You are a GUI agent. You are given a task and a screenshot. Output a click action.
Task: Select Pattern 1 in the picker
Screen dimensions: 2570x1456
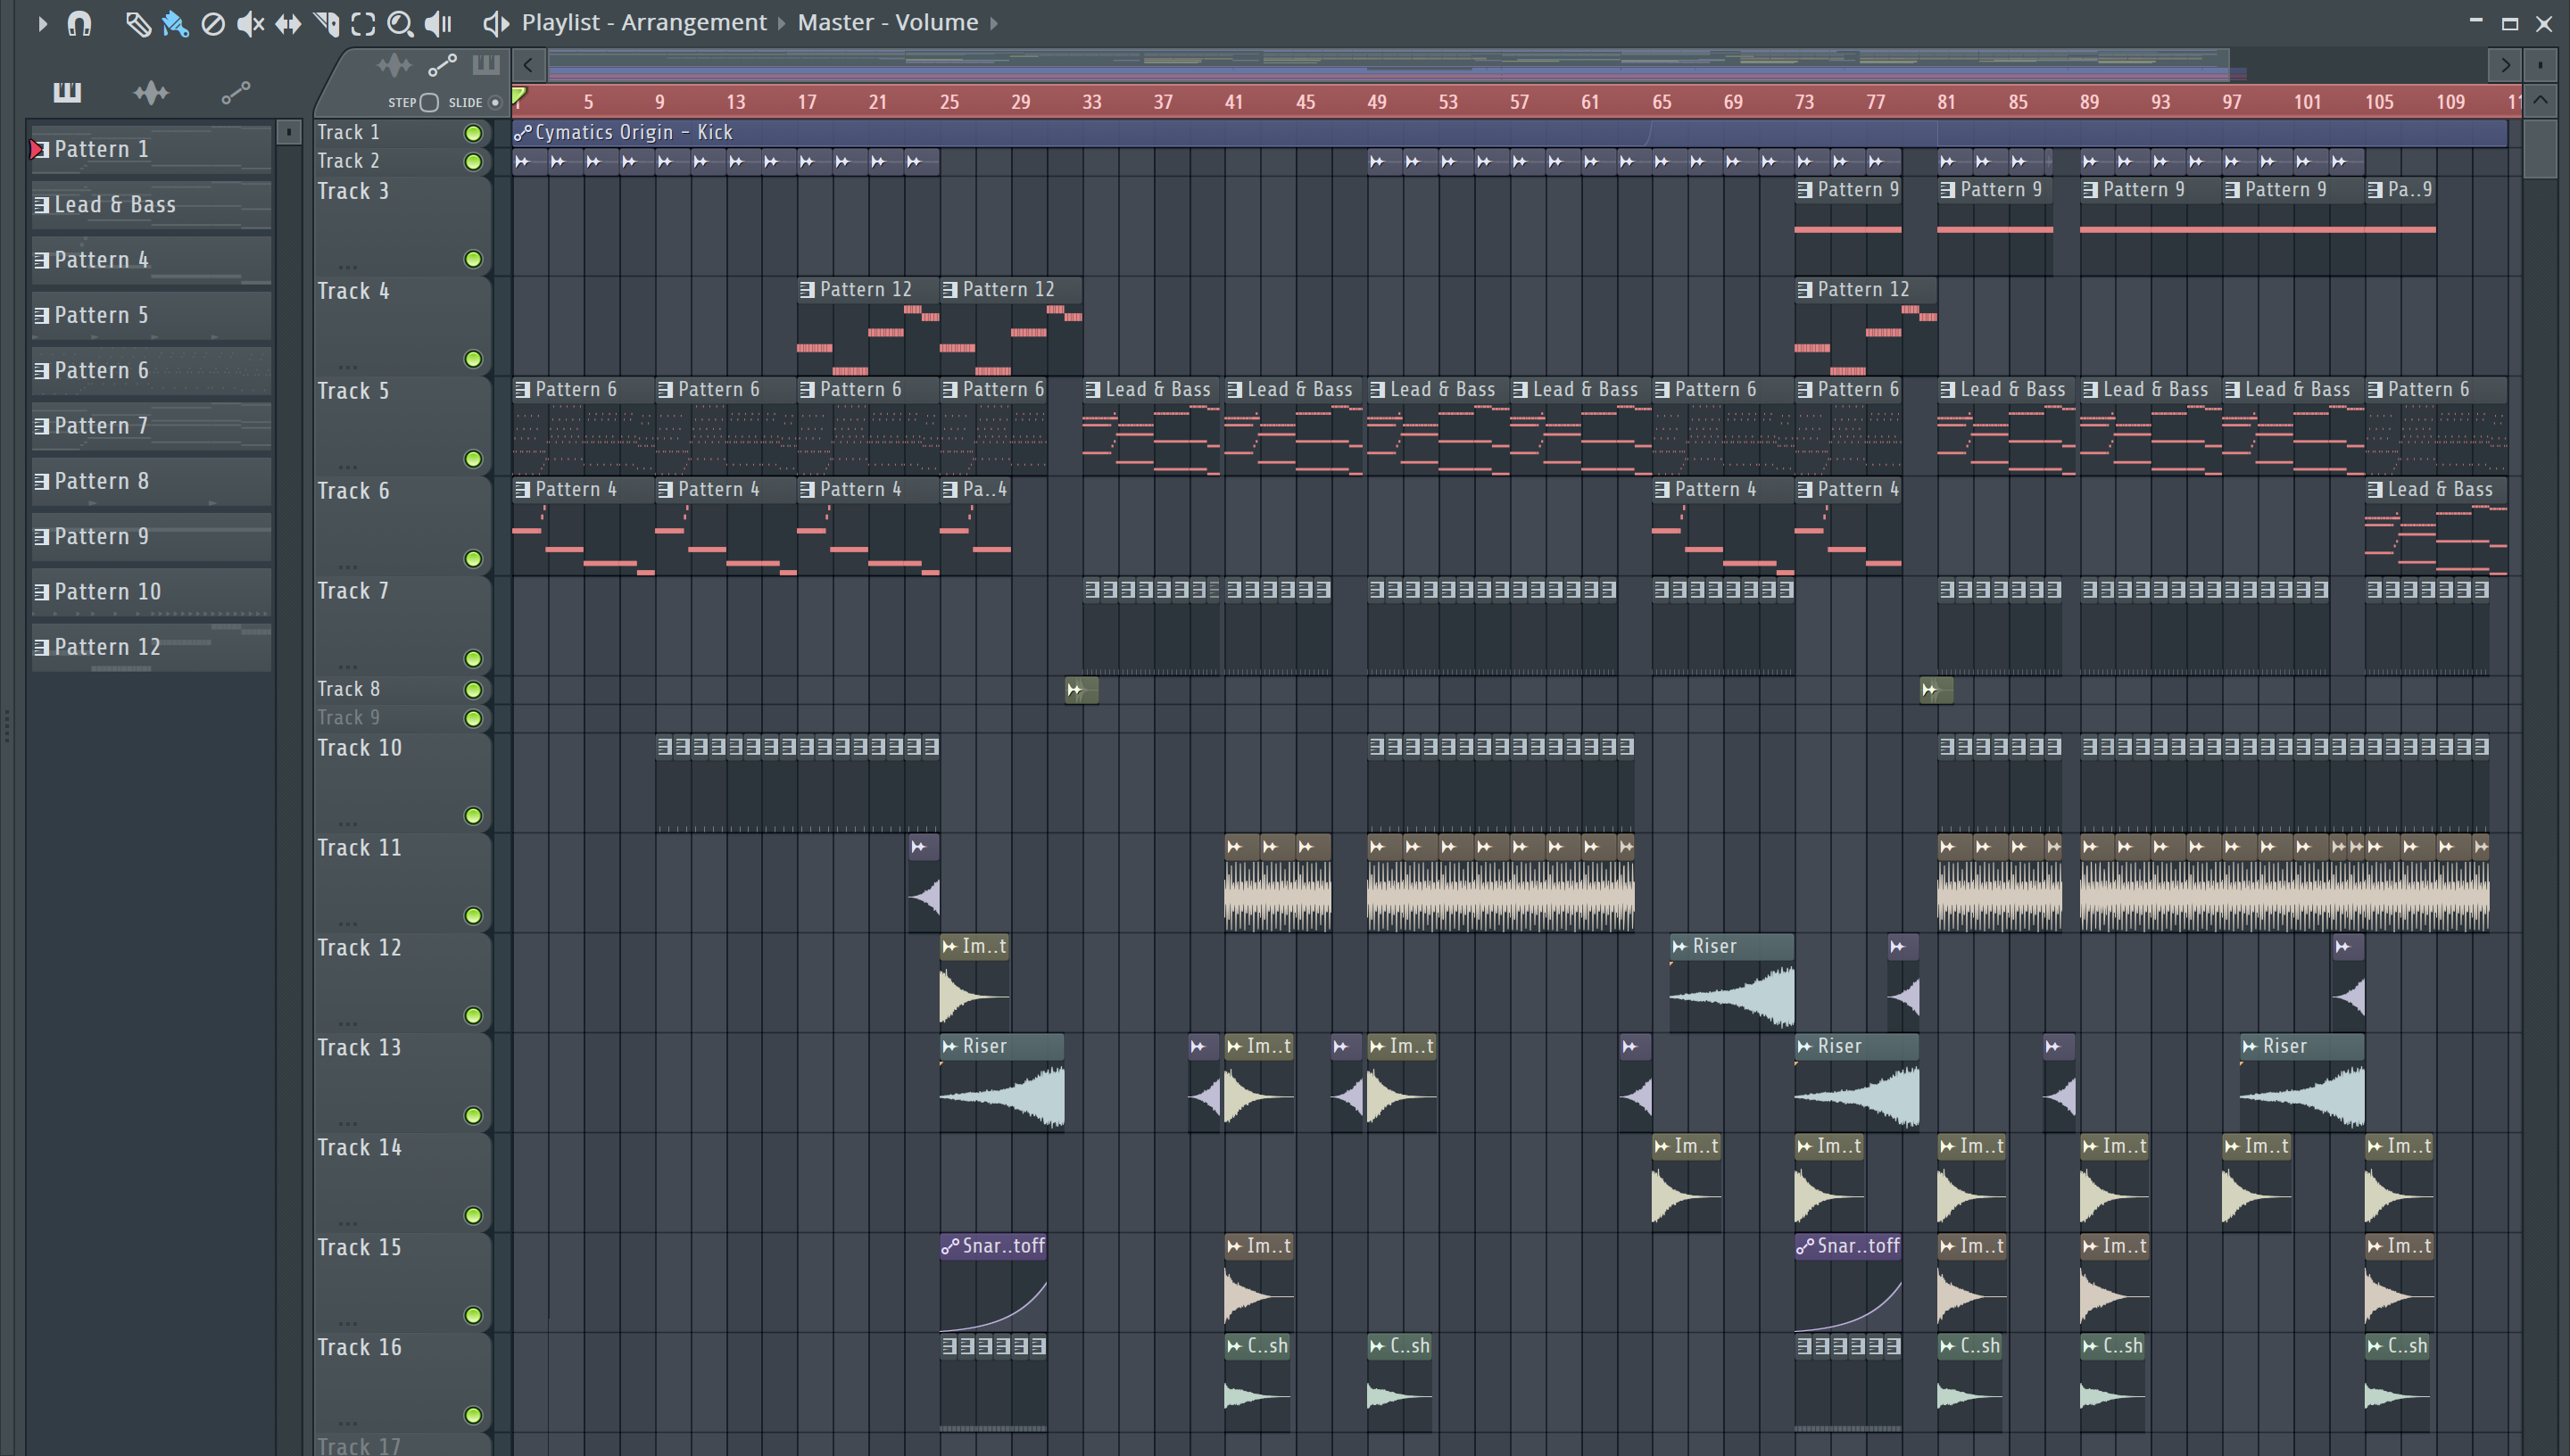click(x=151, y=149)
